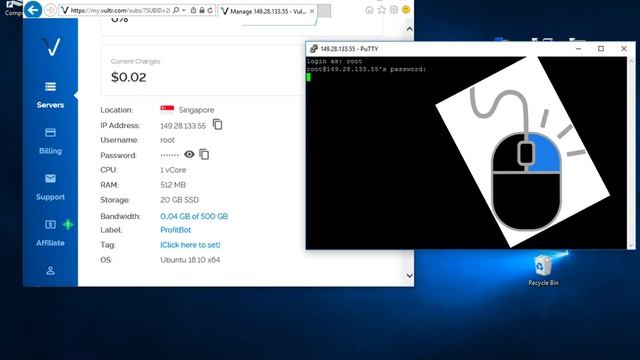Click the smiley feedback icon
The image size is (640, 360).
click(406, 10)
